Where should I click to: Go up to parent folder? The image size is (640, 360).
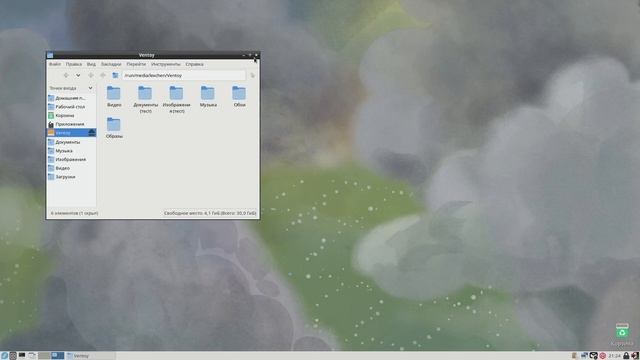pos(103,76)
